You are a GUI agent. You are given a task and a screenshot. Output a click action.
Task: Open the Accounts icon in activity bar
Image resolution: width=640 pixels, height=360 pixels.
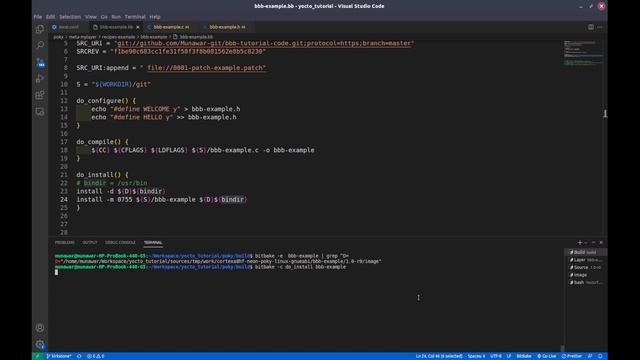coord(40,328)
